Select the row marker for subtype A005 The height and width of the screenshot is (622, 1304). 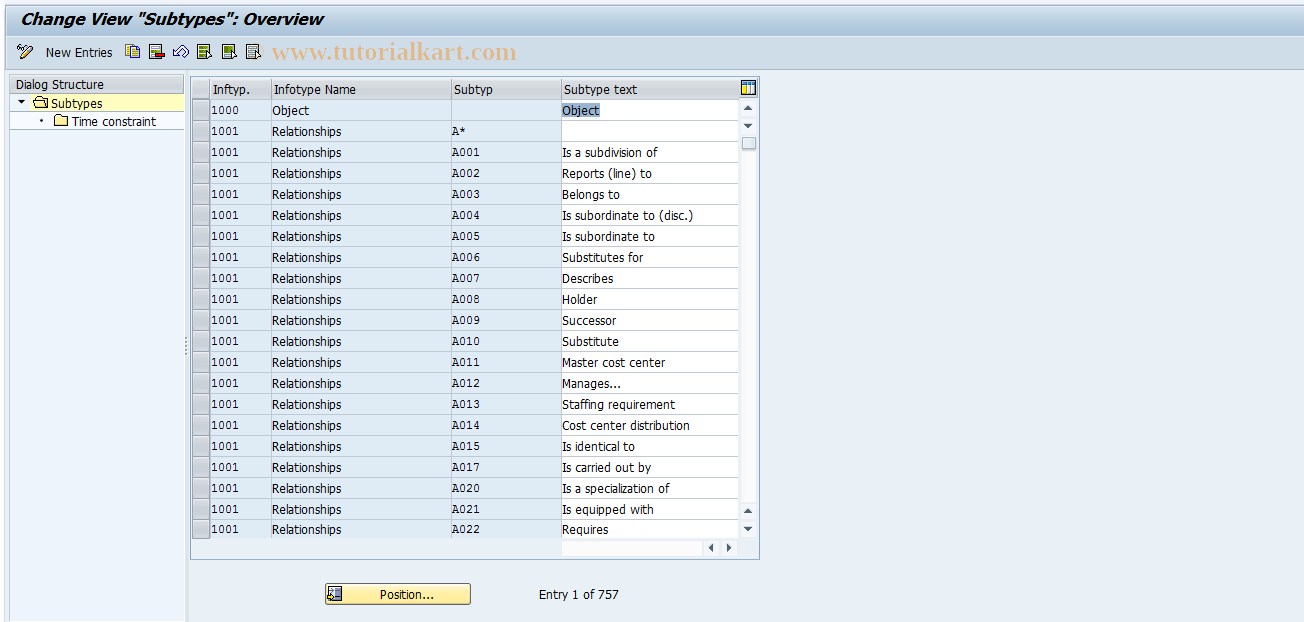(201, 236)
